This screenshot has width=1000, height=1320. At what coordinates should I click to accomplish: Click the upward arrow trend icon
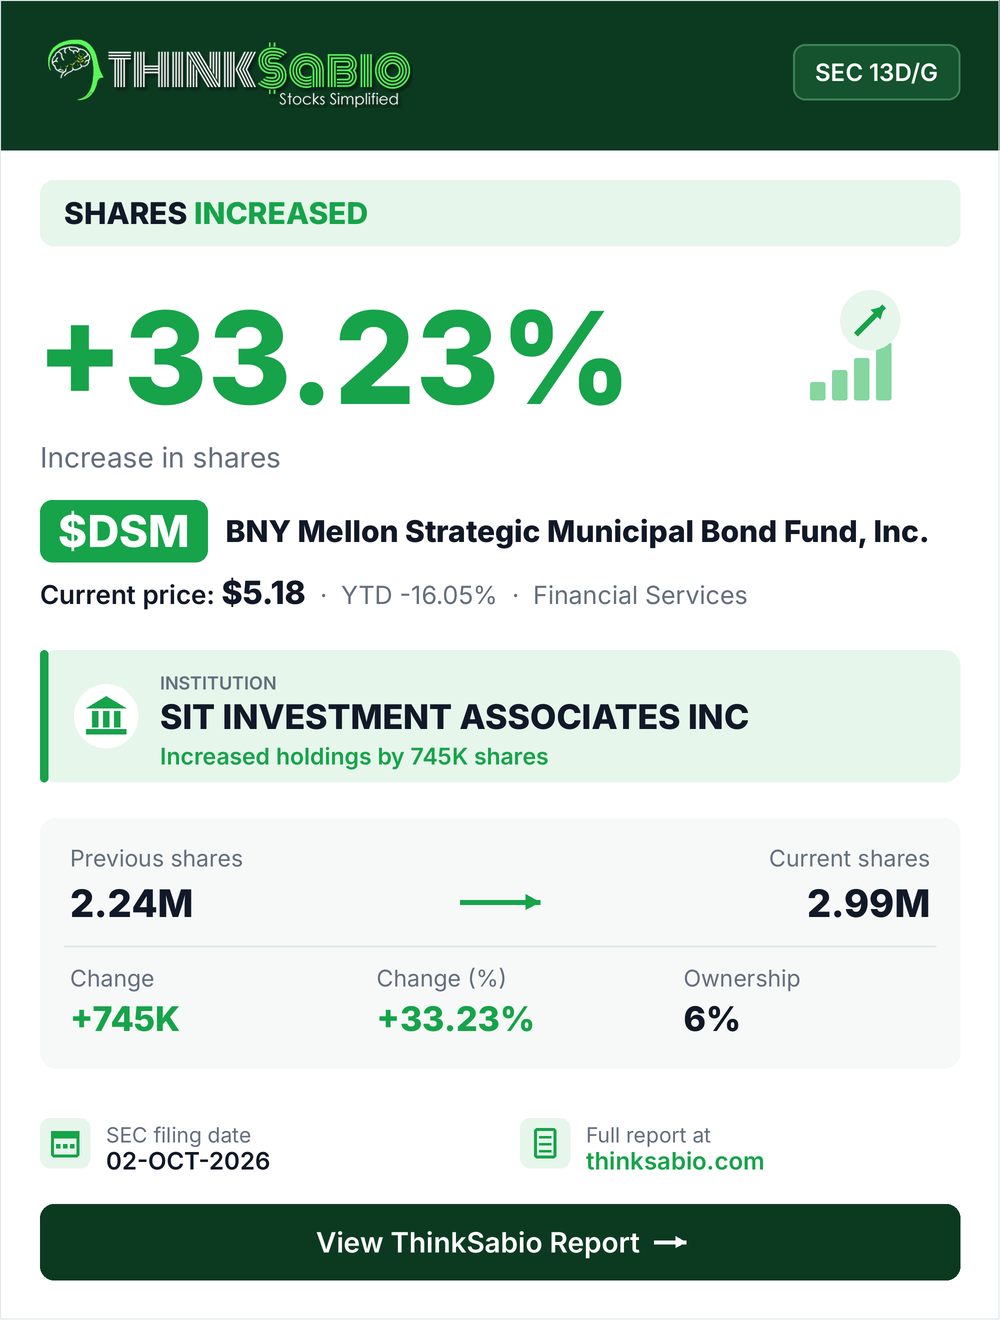pyautogui.click(x=870, y=320)
